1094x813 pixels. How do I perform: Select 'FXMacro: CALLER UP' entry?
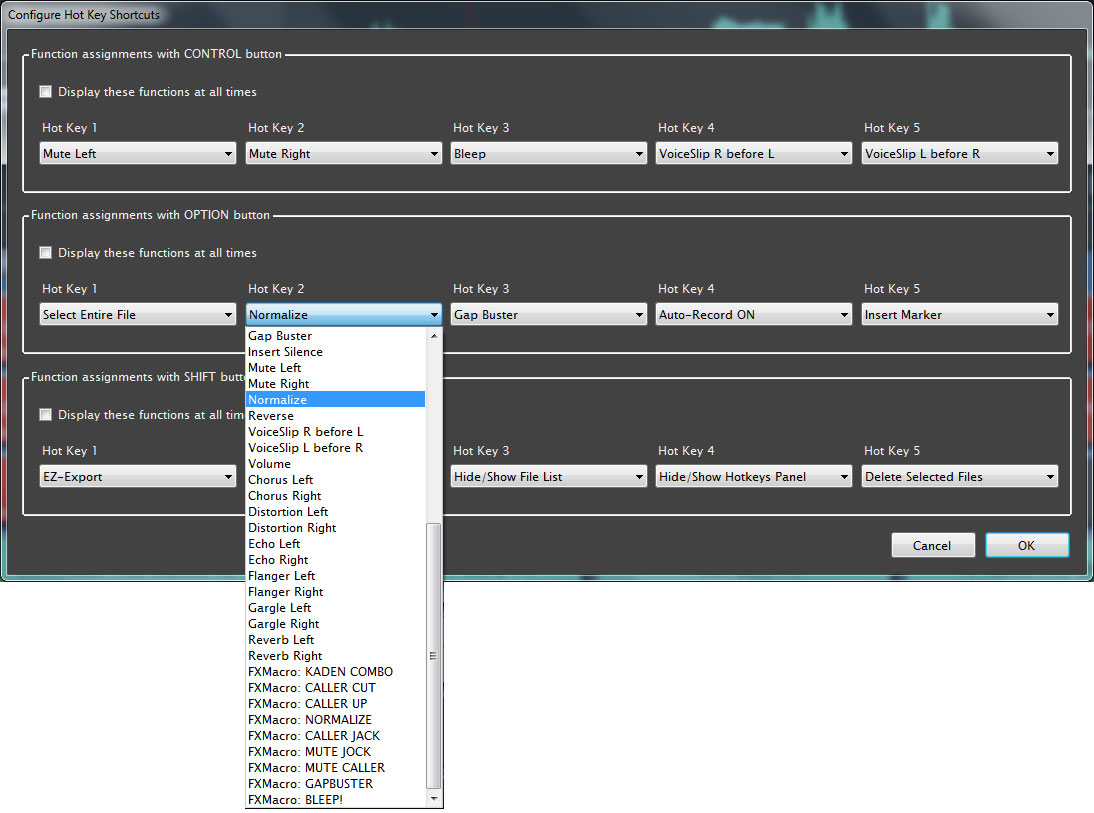(x=336, y=704)
